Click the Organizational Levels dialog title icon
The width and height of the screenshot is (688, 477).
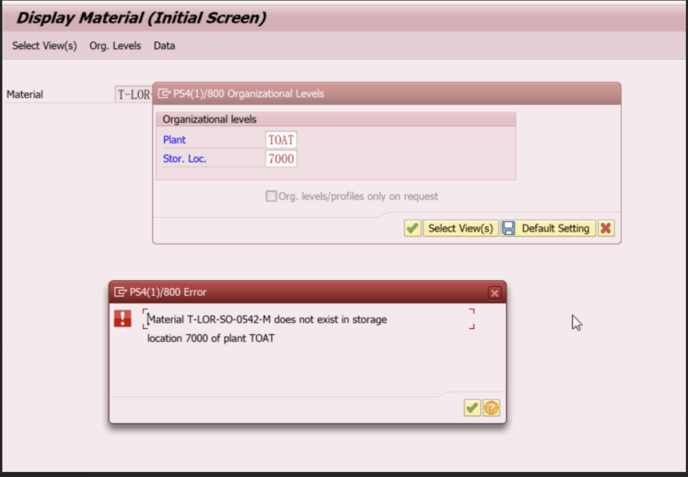pyautogui.click(x=164, y=94)
